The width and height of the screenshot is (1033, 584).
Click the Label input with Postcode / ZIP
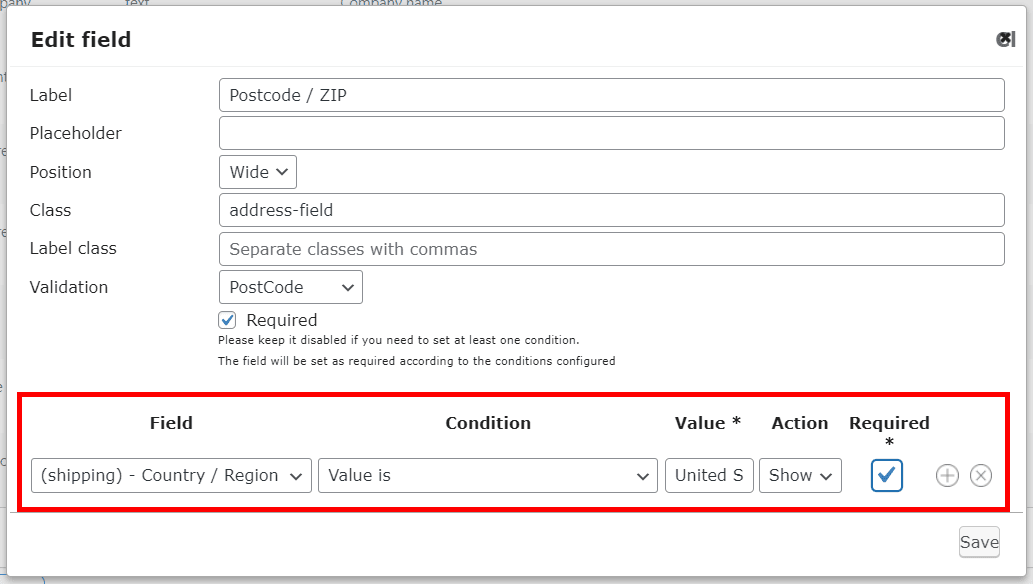611,96
